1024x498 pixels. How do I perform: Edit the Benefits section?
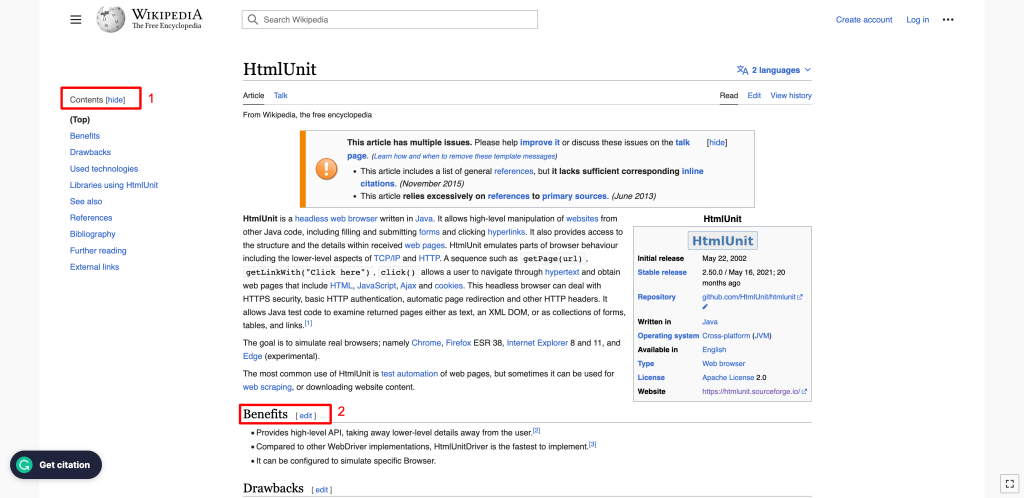305,415
